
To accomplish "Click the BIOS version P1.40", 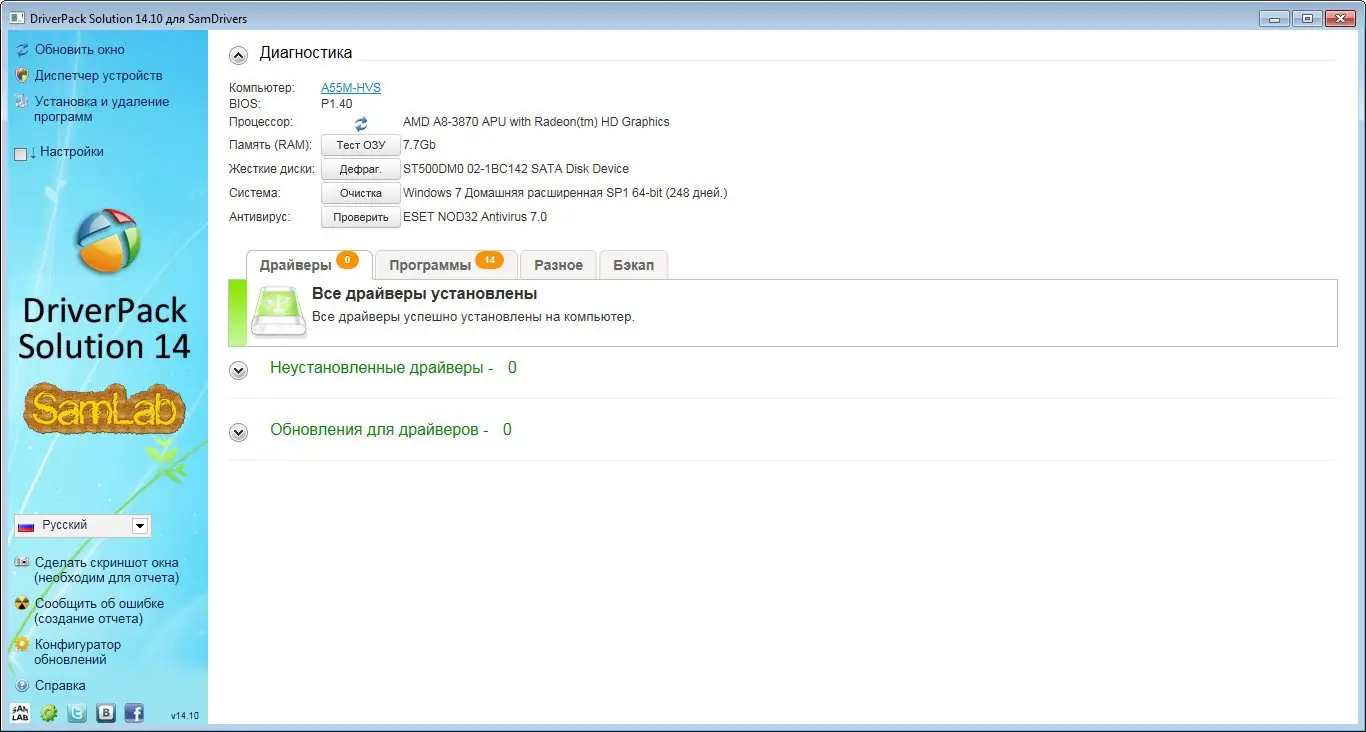I will (336, 104).
